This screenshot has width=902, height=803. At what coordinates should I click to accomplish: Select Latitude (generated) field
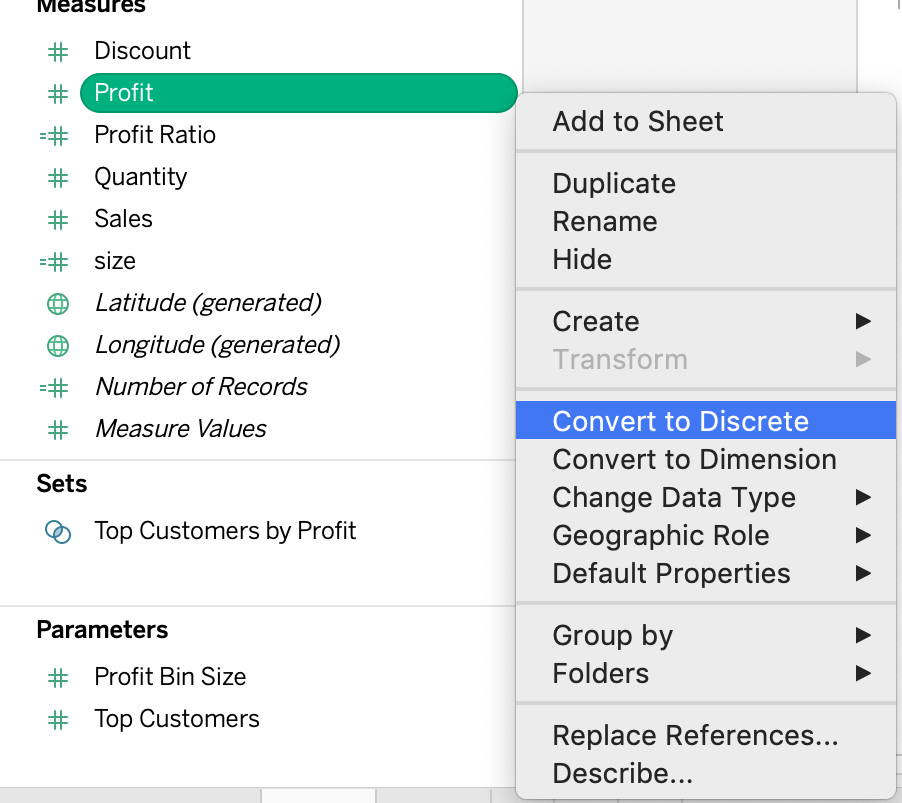coord(208,303)
